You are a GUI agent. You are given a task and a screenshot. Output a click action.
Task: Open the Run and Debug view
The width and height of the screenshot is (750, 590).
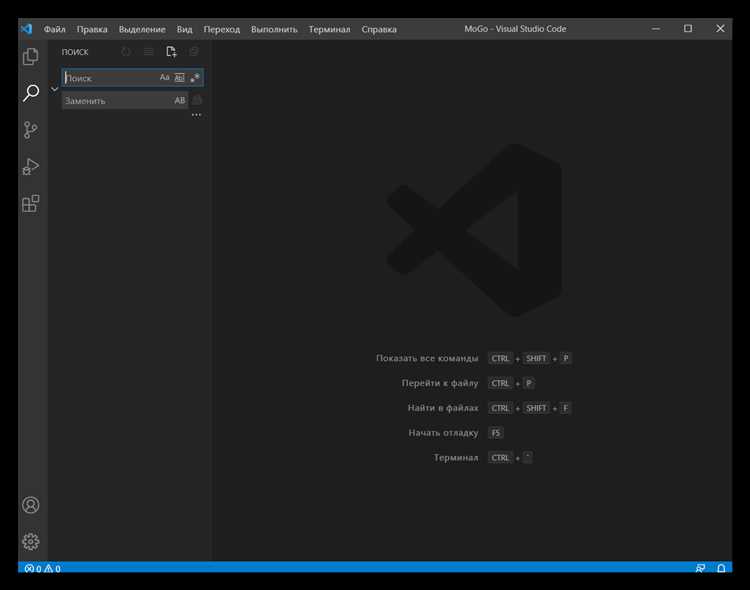(31, 167)
